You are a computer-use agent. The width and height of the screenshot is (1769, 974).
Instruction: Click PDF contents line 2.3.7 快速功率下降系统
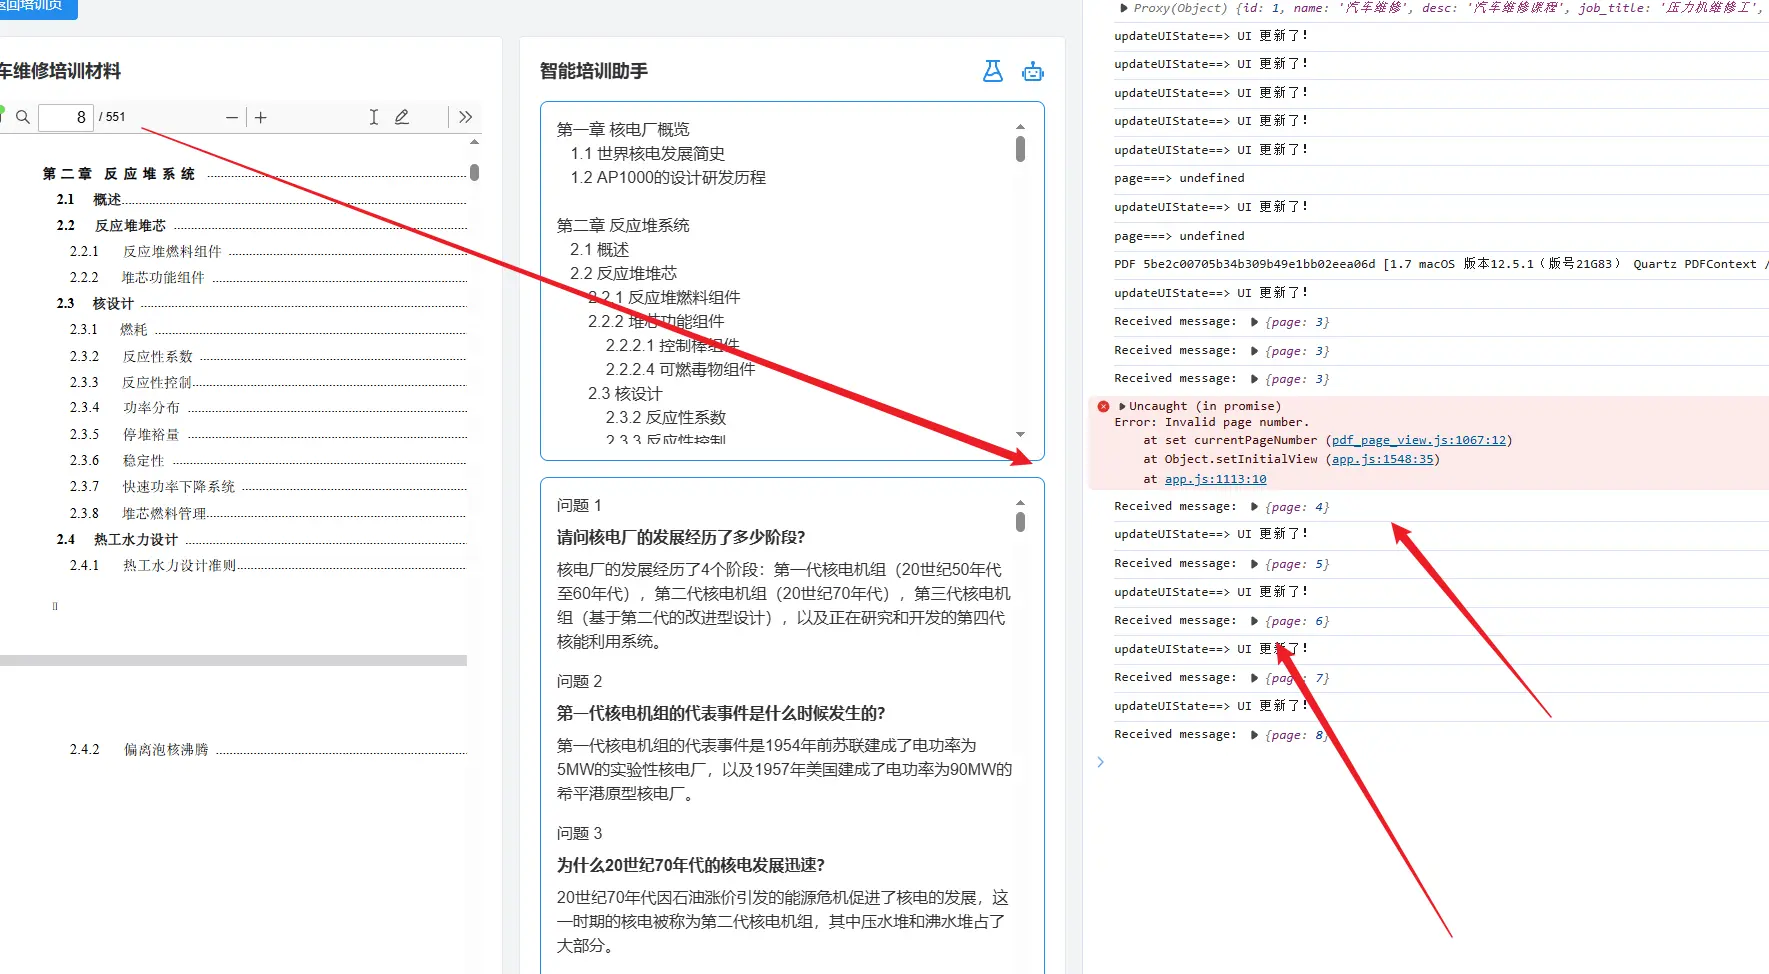coord(268,486)
